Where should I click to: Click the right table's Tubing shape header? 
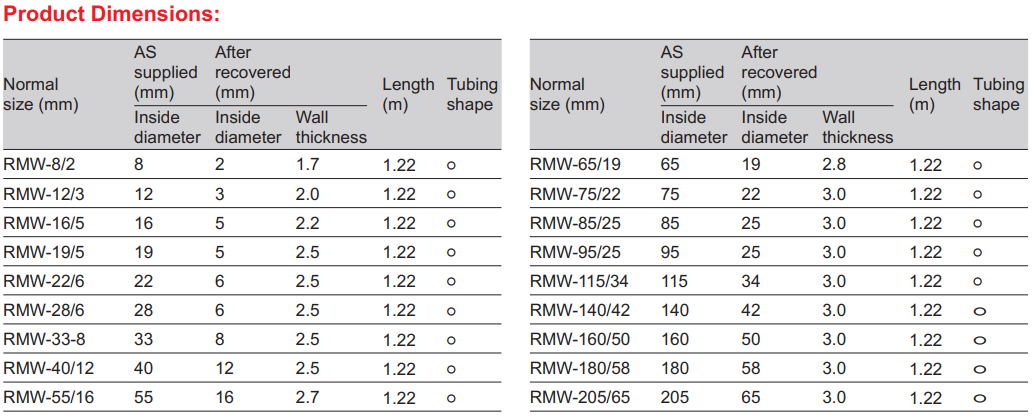(997, 94)
